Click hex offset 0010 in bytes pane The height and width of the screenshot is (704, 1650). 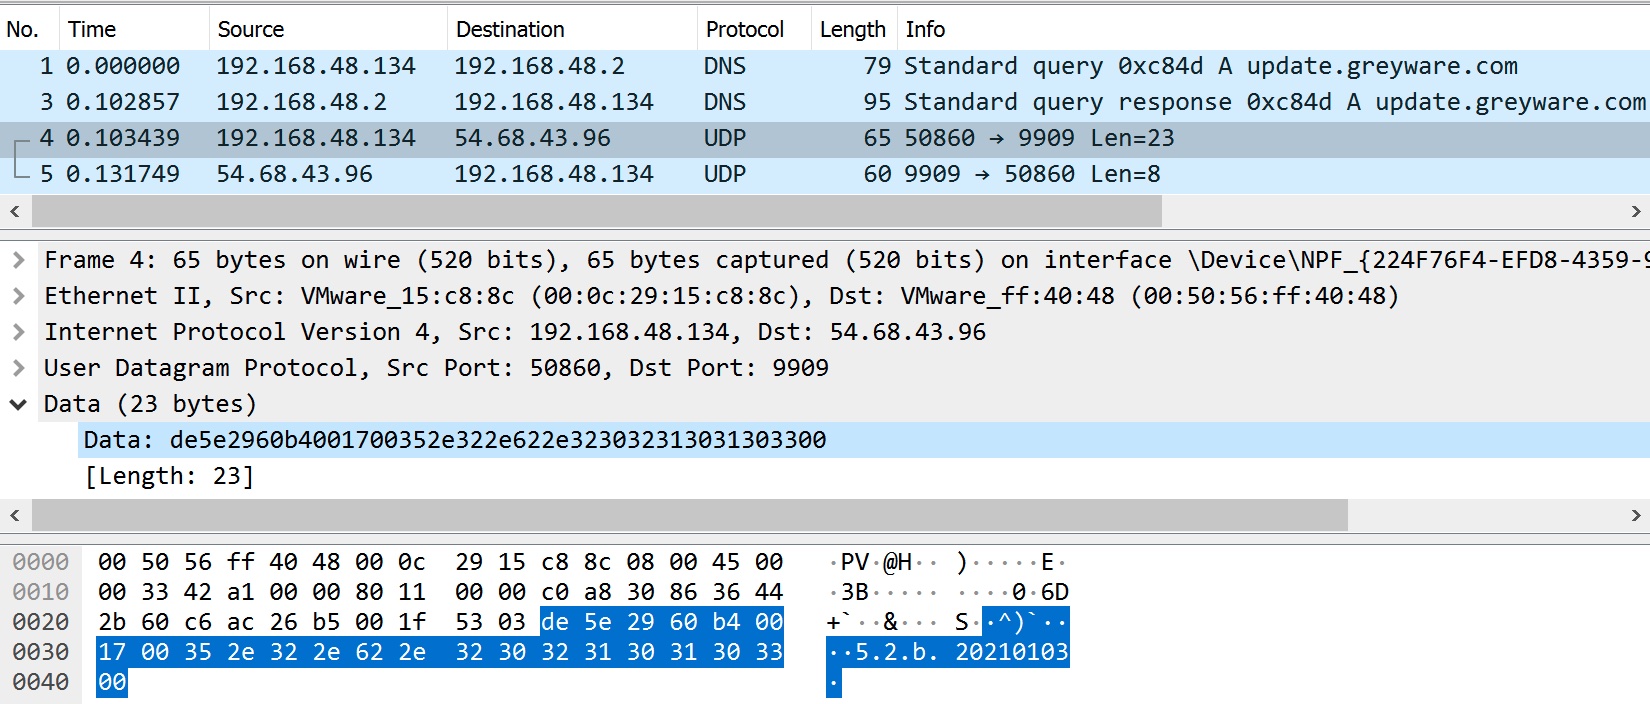click(x=41, y=592)
